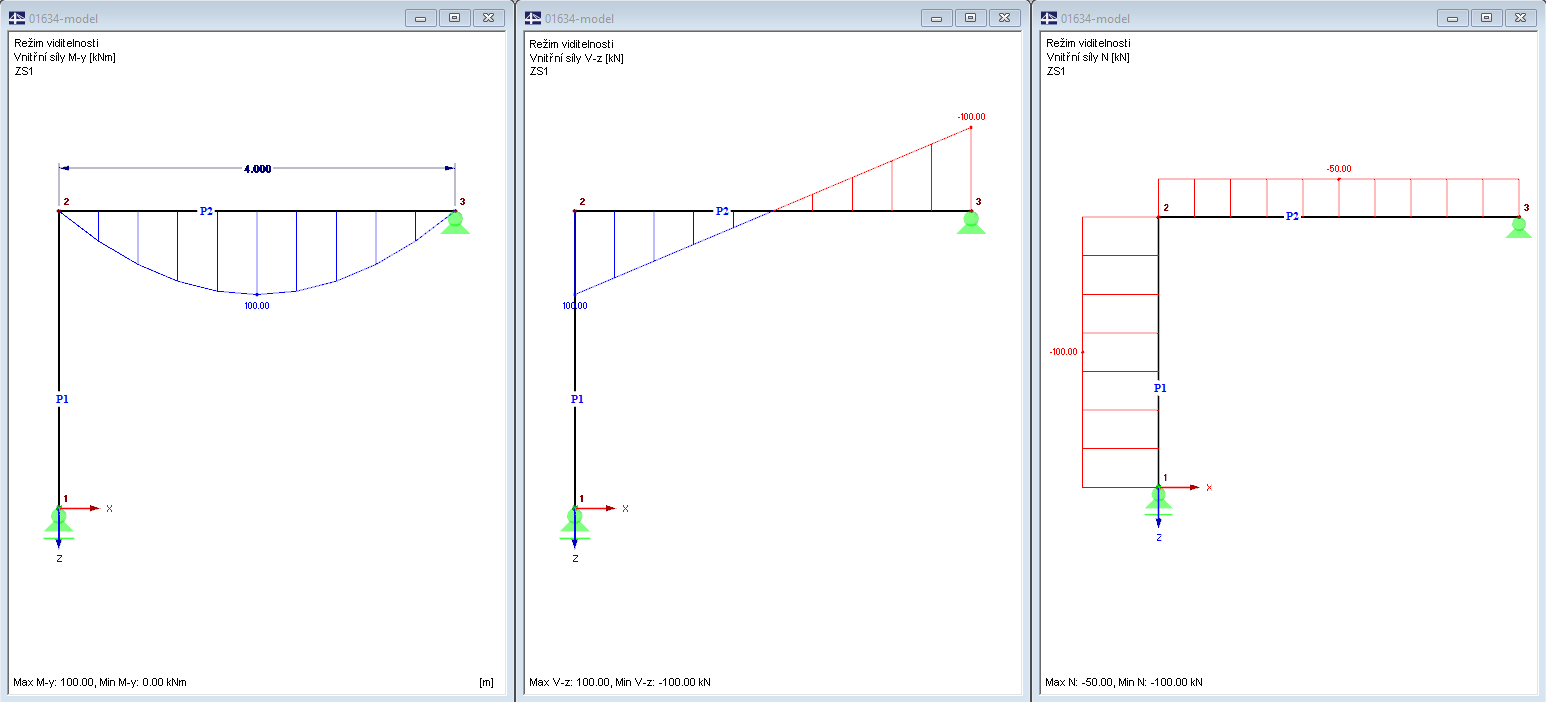Viewport: 1546px width, 702px height.
Task: Click the N window title "01634-model"
Action: [1096, 18]
